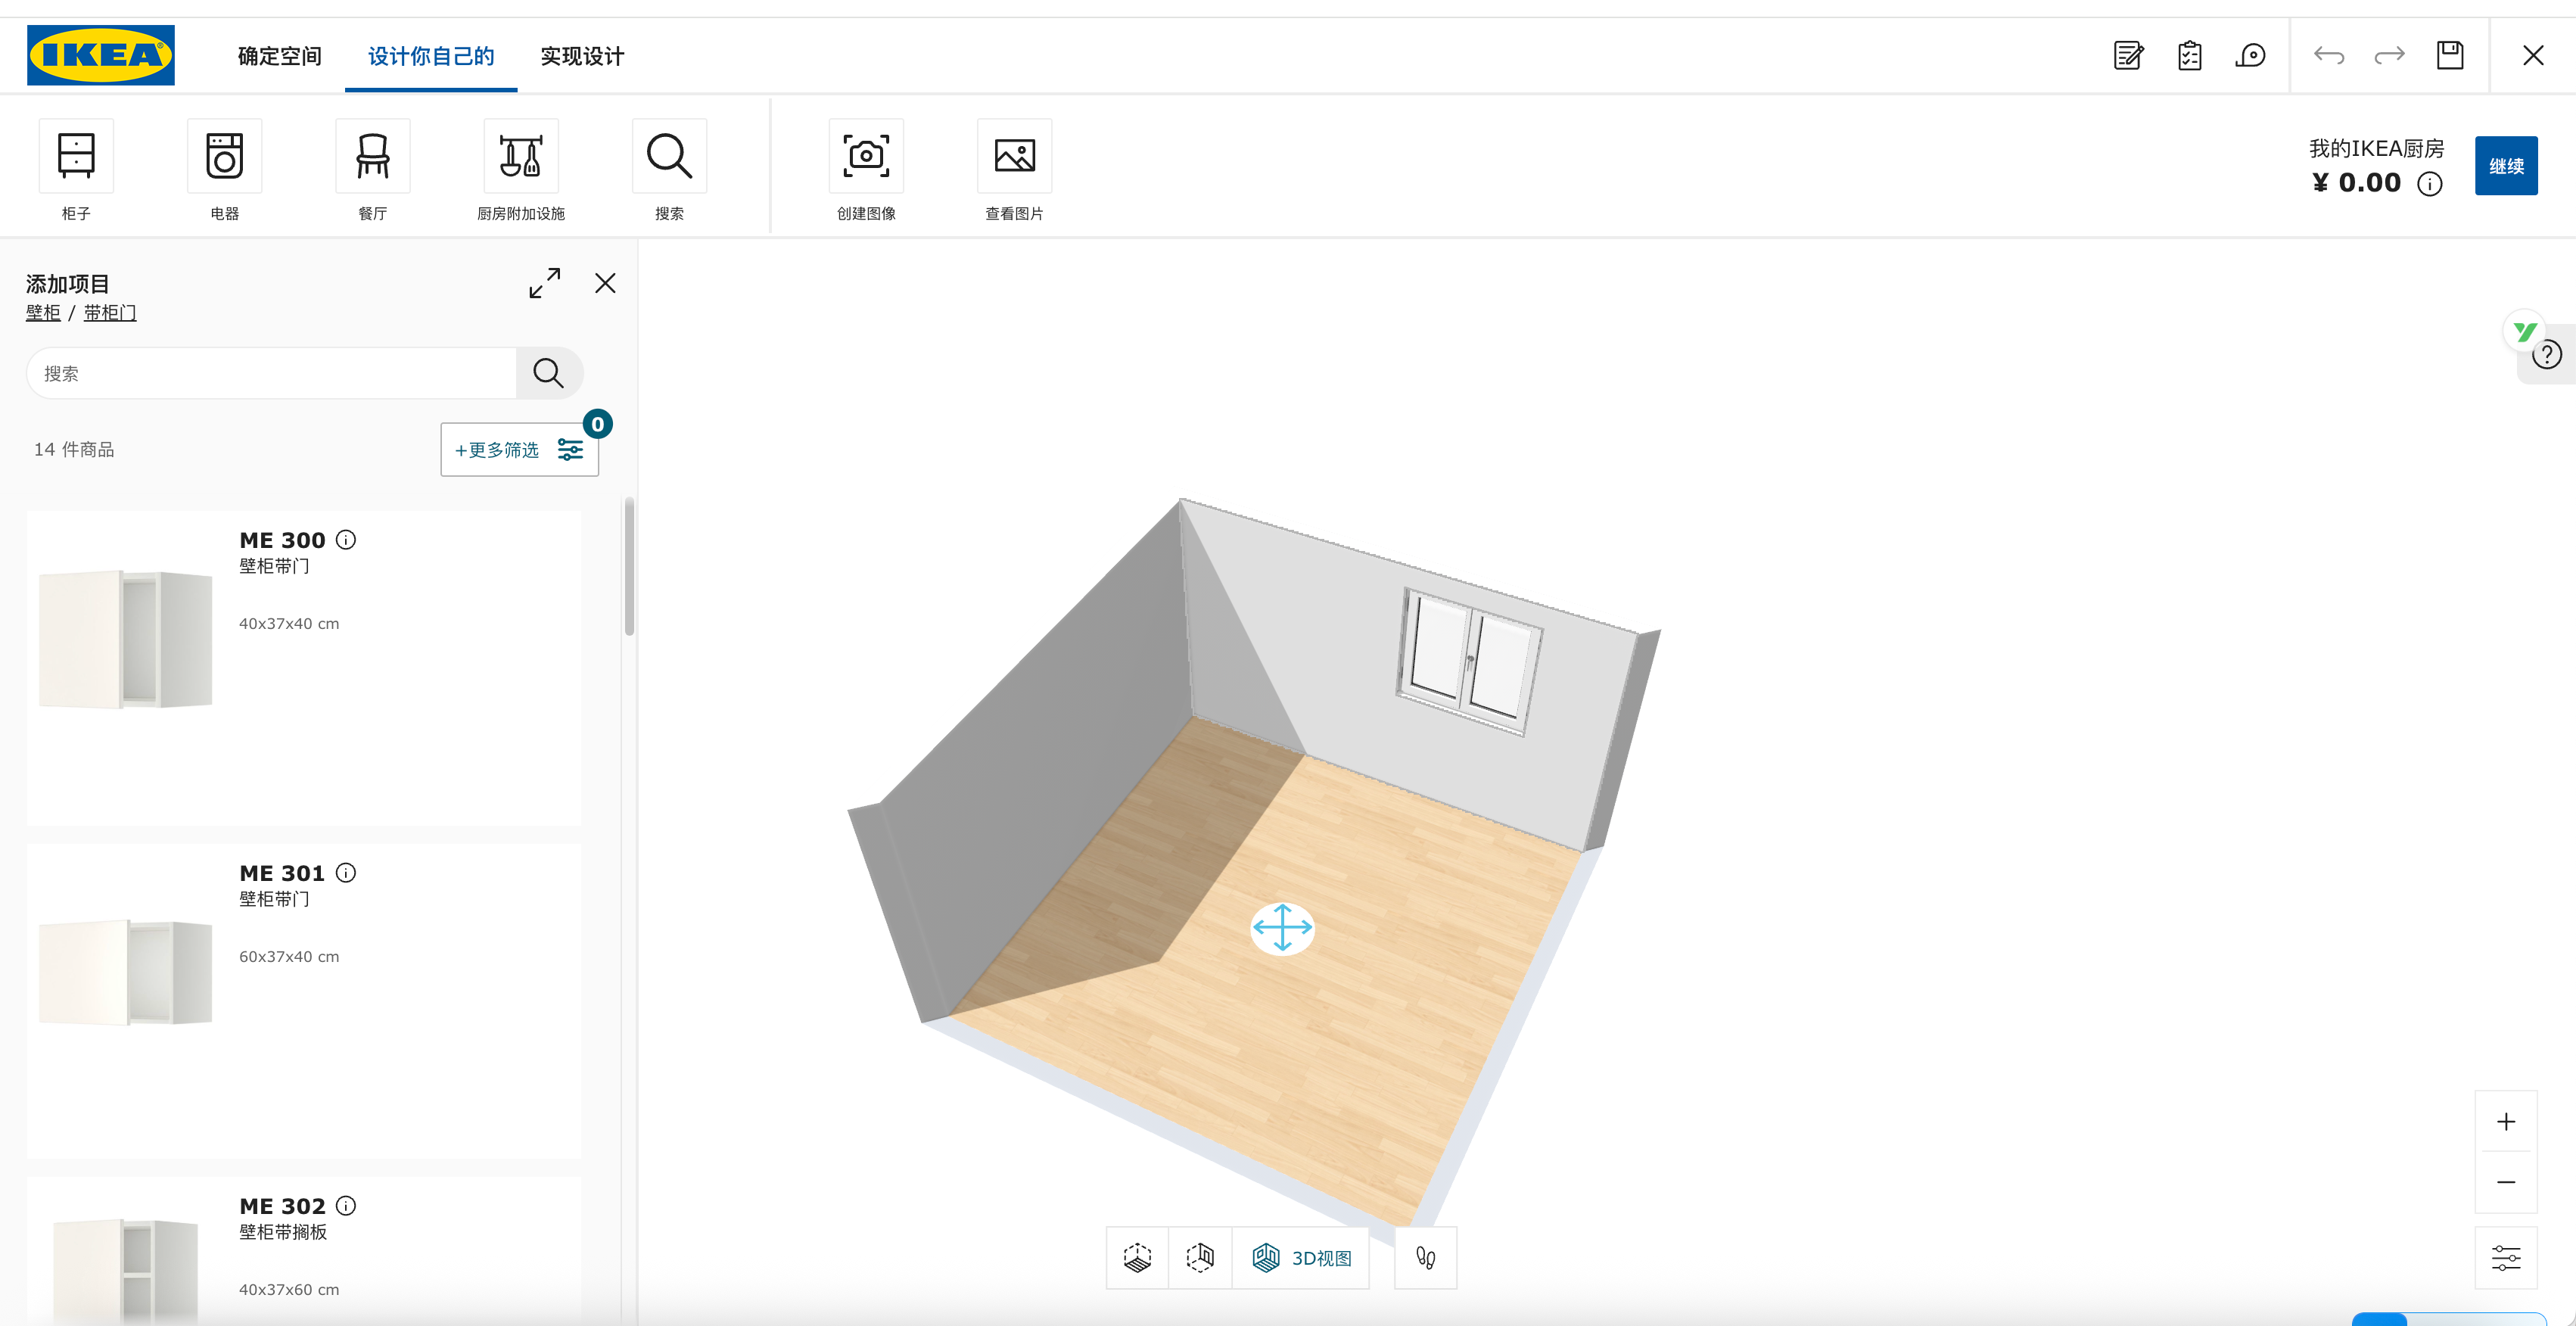
Task: Click the 查看图片 view images icon
Action: pos(1013,157)
